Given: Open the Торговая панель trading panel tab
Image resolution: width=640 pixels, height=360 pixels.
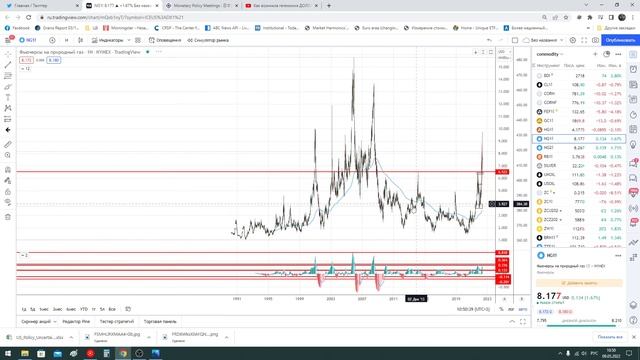Looking at the screenshot, I should tap(160, 322).
